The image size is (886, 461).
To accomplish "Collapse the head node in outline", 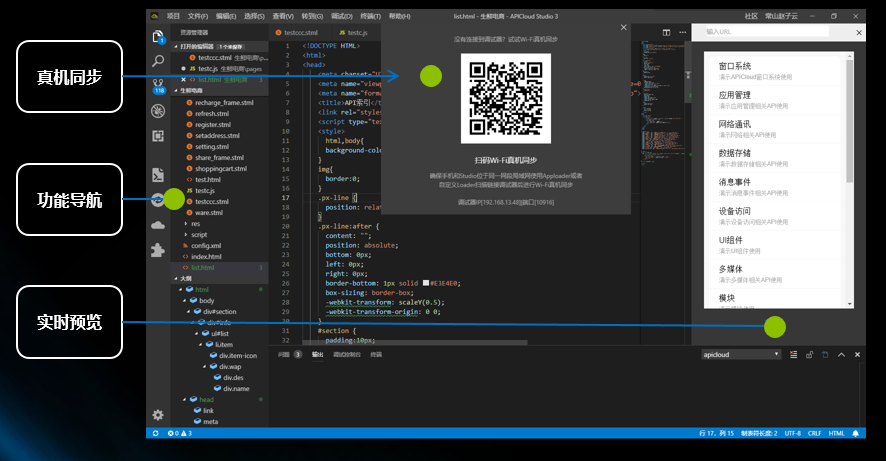I will (x=185, y=399).
